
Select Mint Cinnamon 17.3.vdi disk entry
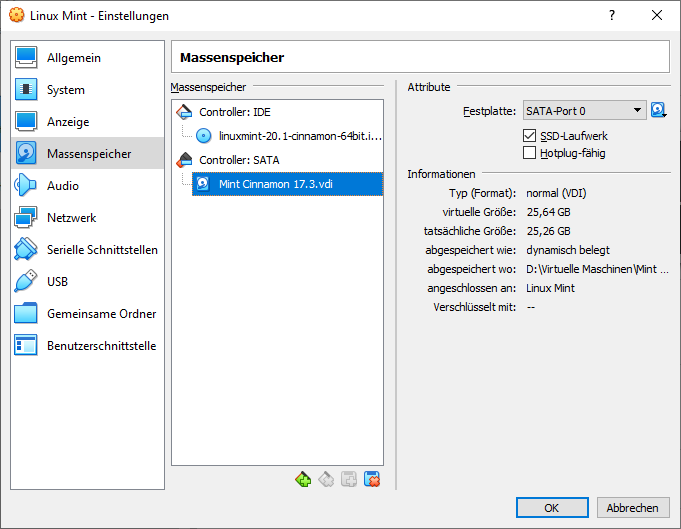pyautogui.click(x=287, y=184)
